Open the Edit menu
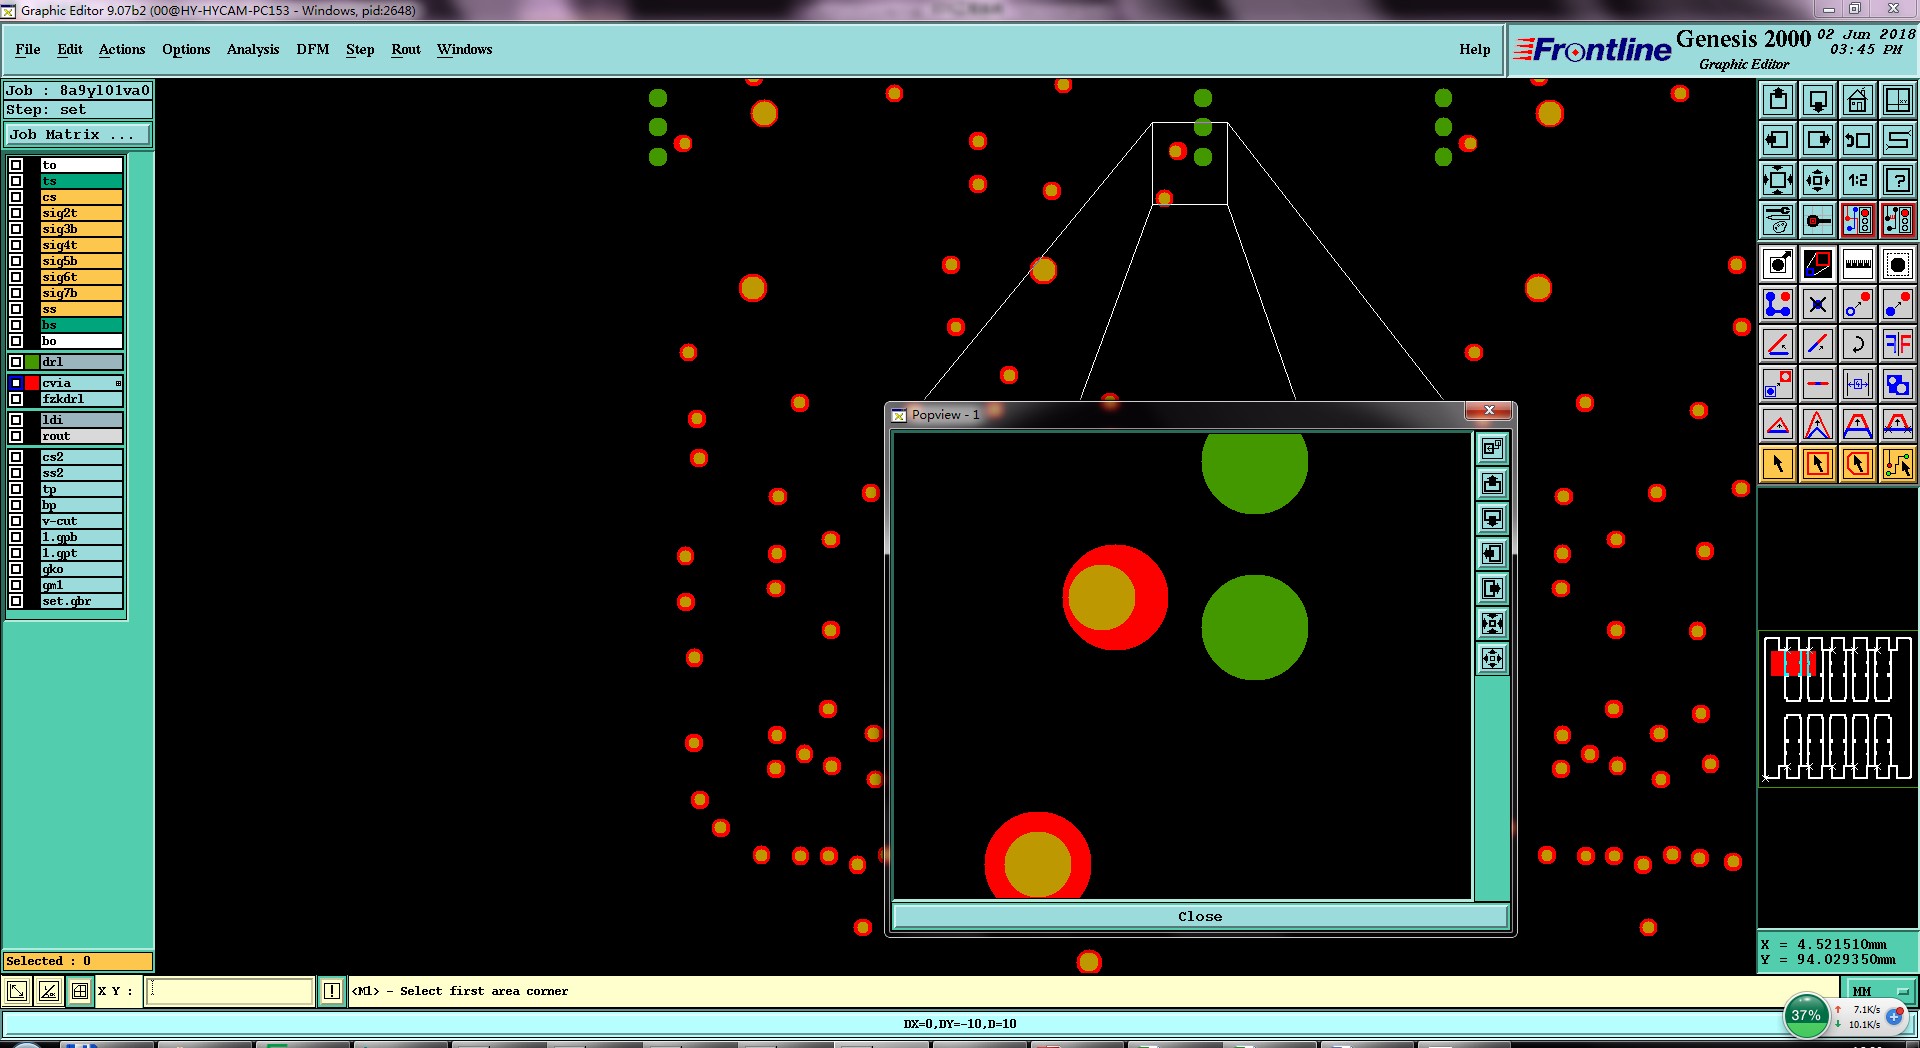Screen dimensions: 1920x1048 pyautogui.click(x=70, y=49)
